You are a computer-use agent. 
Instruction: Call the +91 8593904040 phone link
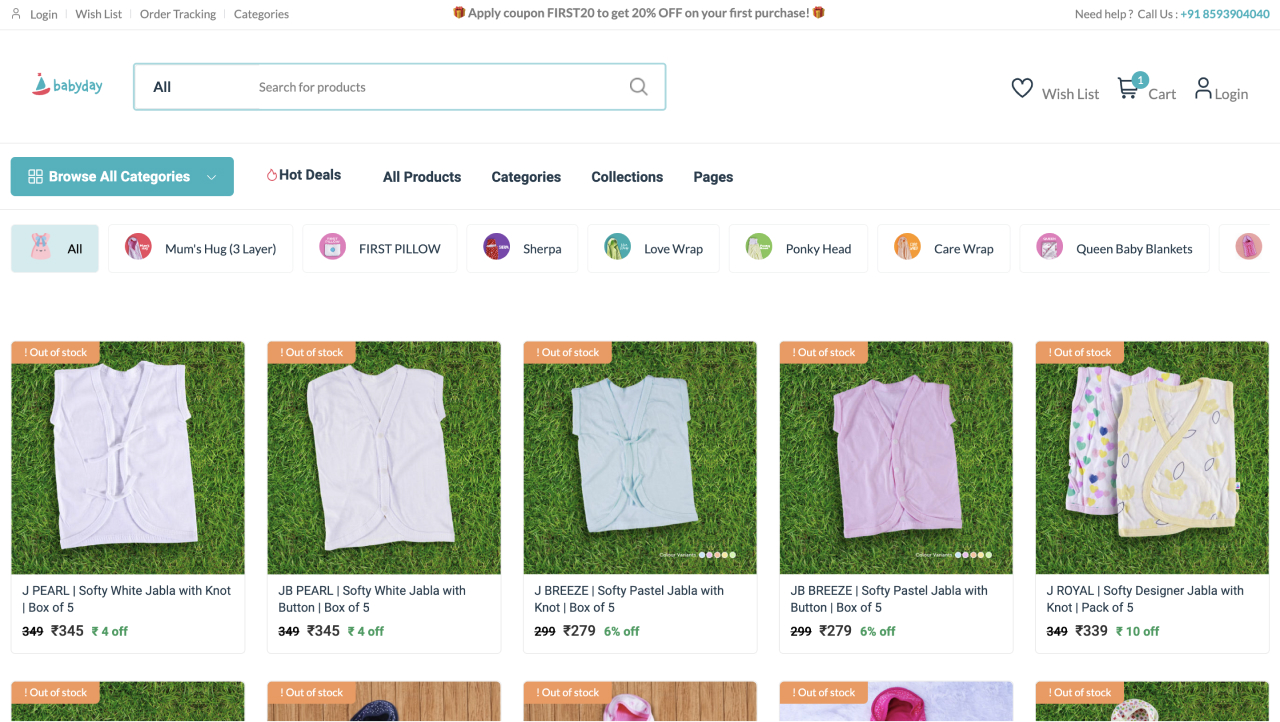1225,14
